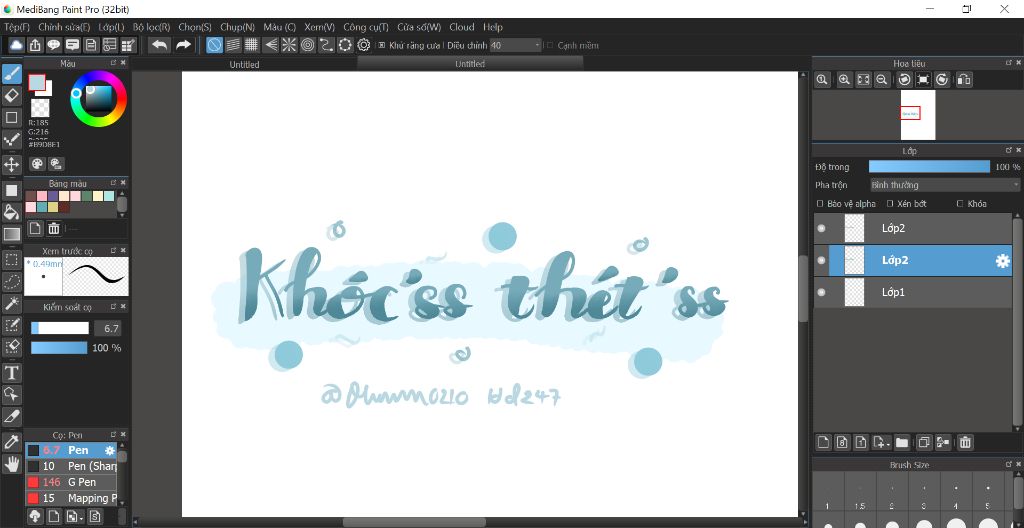Image resolution: width=1024 pixels, height=528 pixels.
Task: Click the foreground color swatch
Action: (x=37, y=82)
